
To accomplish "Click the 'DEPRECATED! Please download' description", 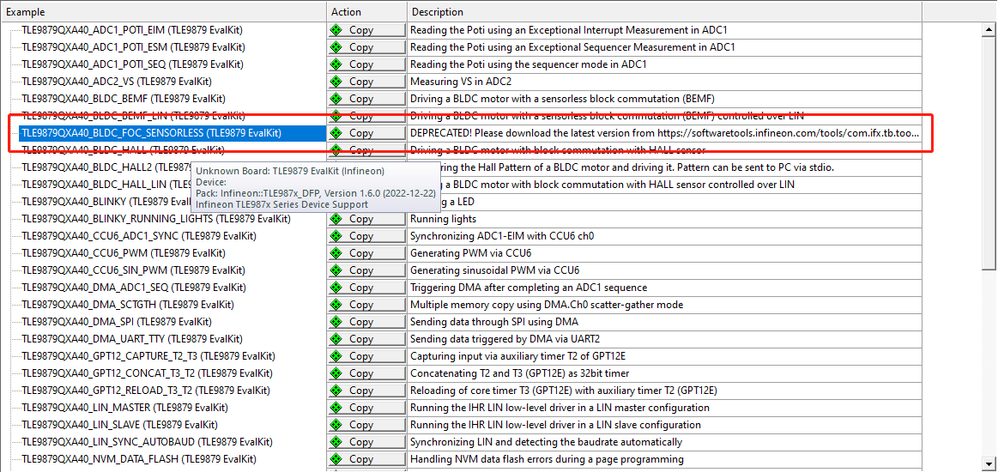I will coord(664,133).
